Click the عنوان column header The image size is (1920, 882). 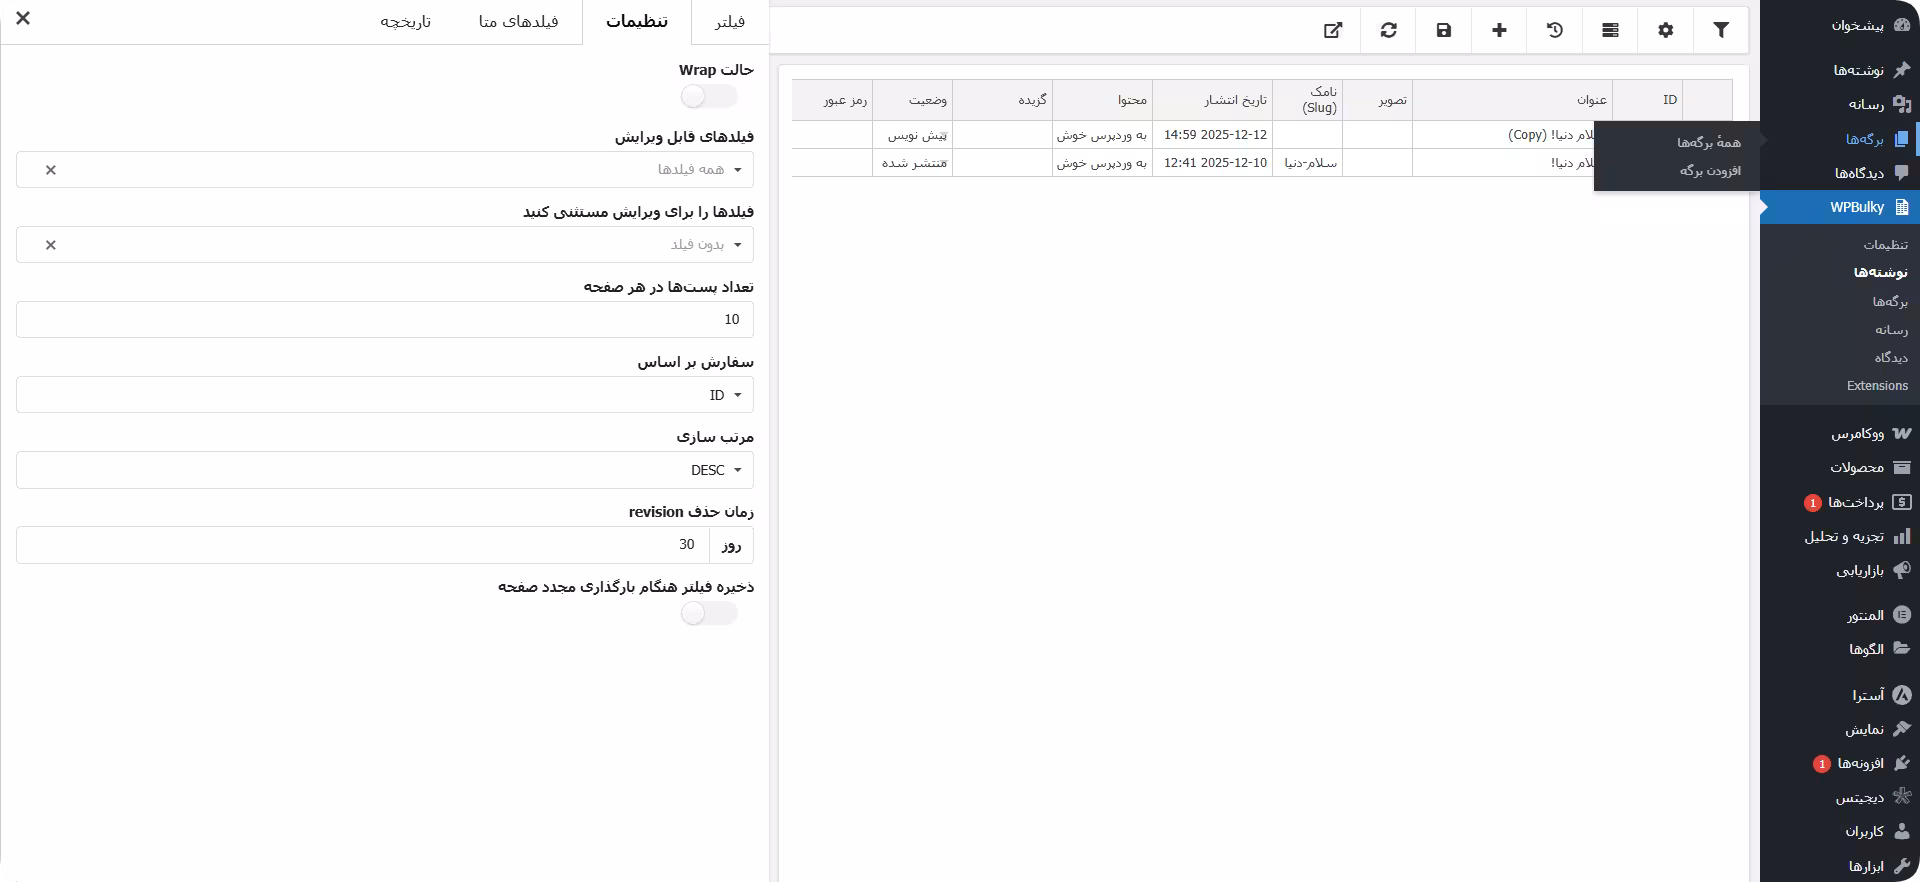click(x=1512, y=100)
